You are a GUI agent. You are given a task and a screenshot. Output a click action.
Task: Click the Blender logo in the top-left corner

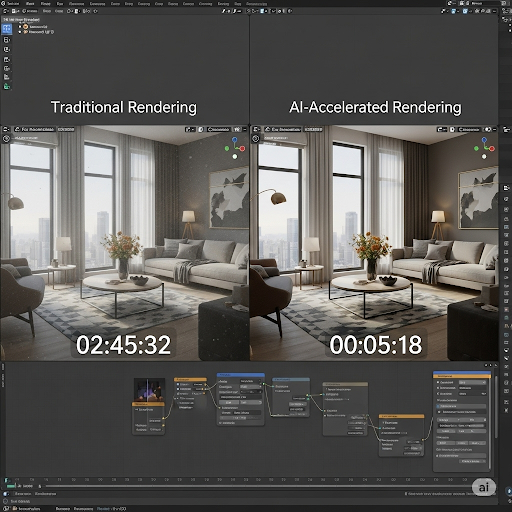tap(4, 4)
